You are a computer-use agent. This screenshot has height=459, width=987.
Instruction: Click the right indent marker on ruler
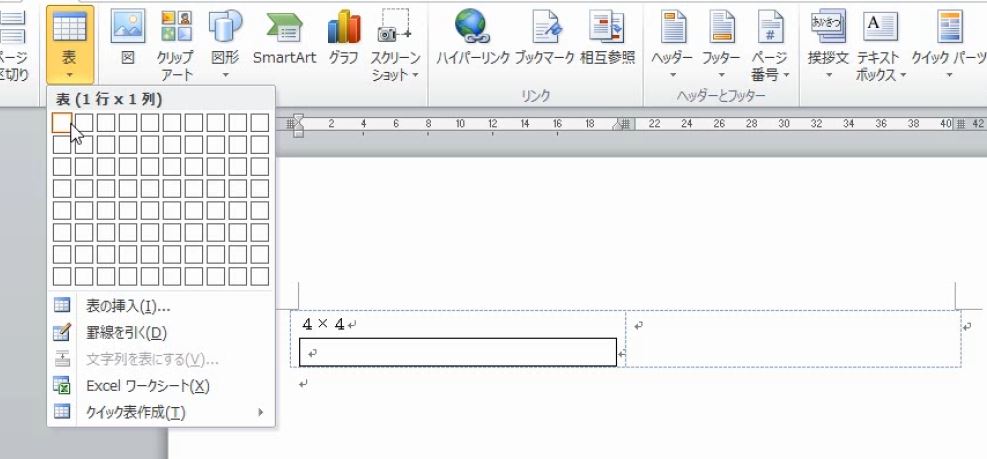[618, 125]
